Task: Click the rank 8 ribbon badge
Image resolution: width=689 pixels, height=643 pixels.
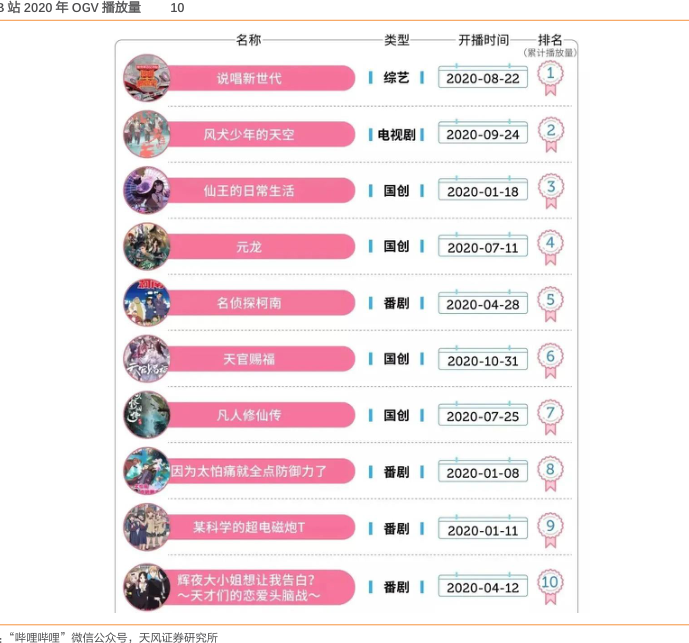Action: tap(550, 473)
